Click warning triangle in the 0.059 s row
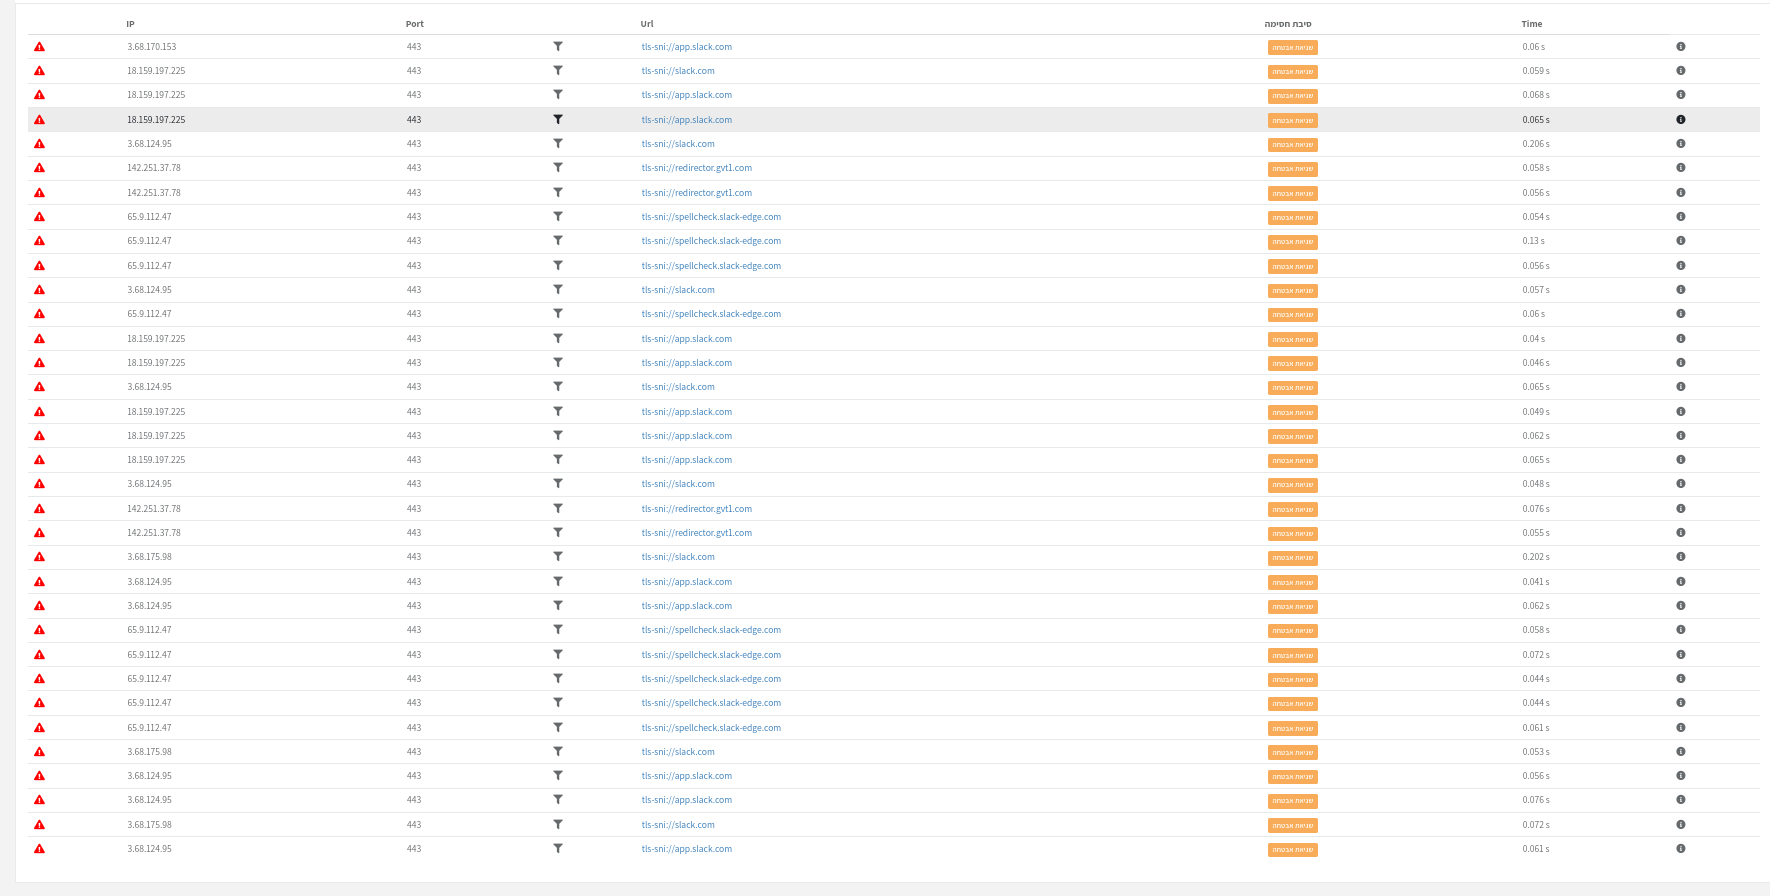The width and height of the screenshot is (1770, 896). [40, 71]
